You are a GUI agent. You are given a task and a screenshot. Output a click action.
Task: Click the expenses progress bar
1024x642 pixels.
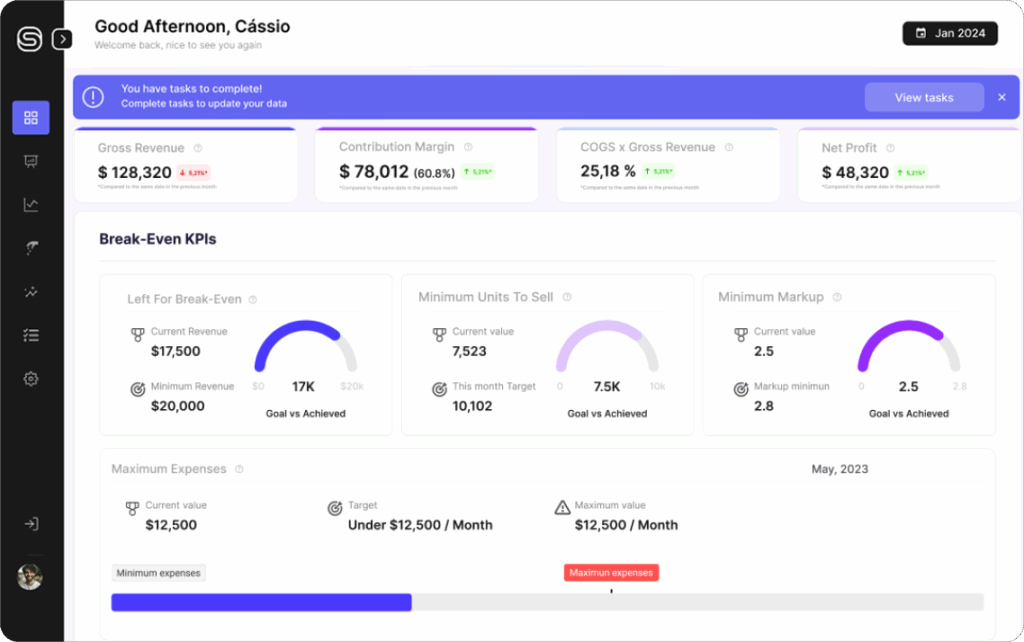pos(547,602)
